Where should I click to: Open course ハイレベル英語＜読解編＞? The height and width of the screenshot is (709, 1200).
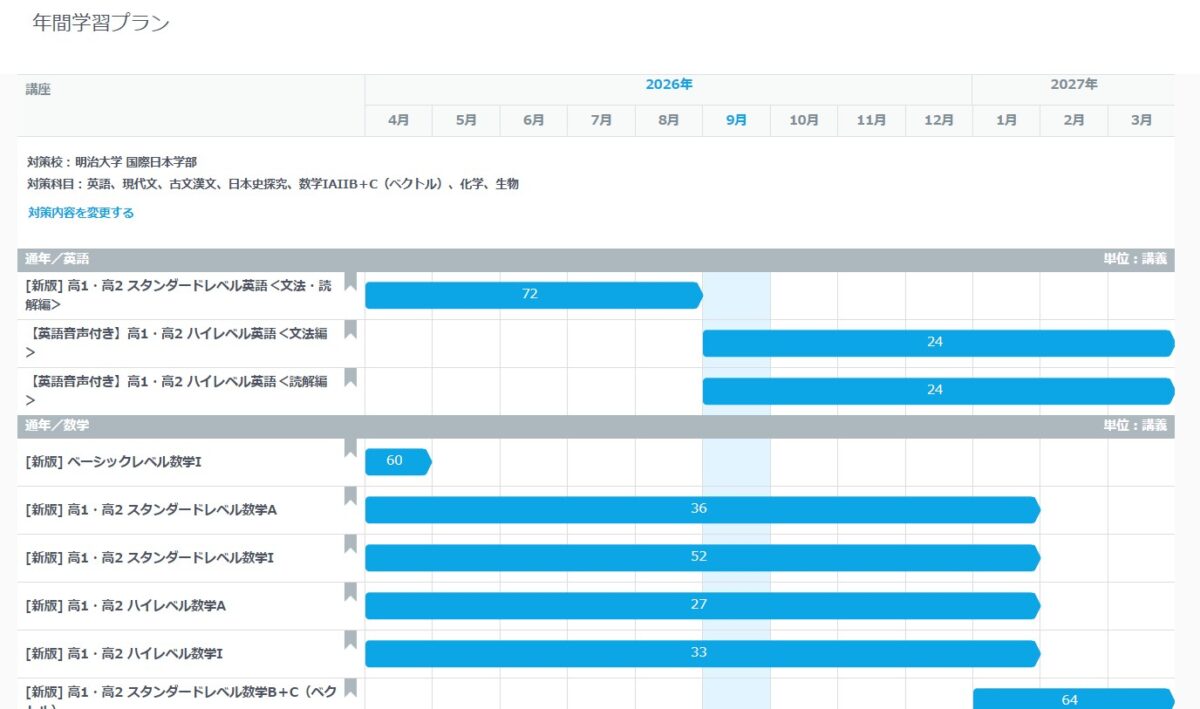pos(177,390)
